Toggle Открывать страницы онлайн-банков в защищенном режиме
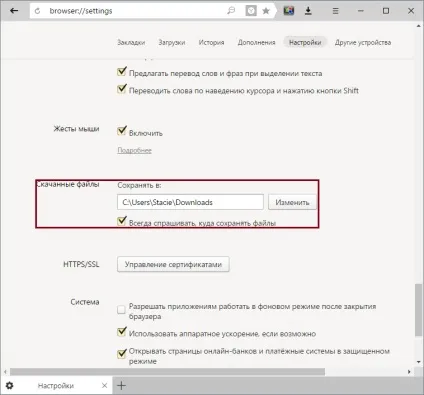The width and height of the screenshot is (424, 395). click(122, 354)
